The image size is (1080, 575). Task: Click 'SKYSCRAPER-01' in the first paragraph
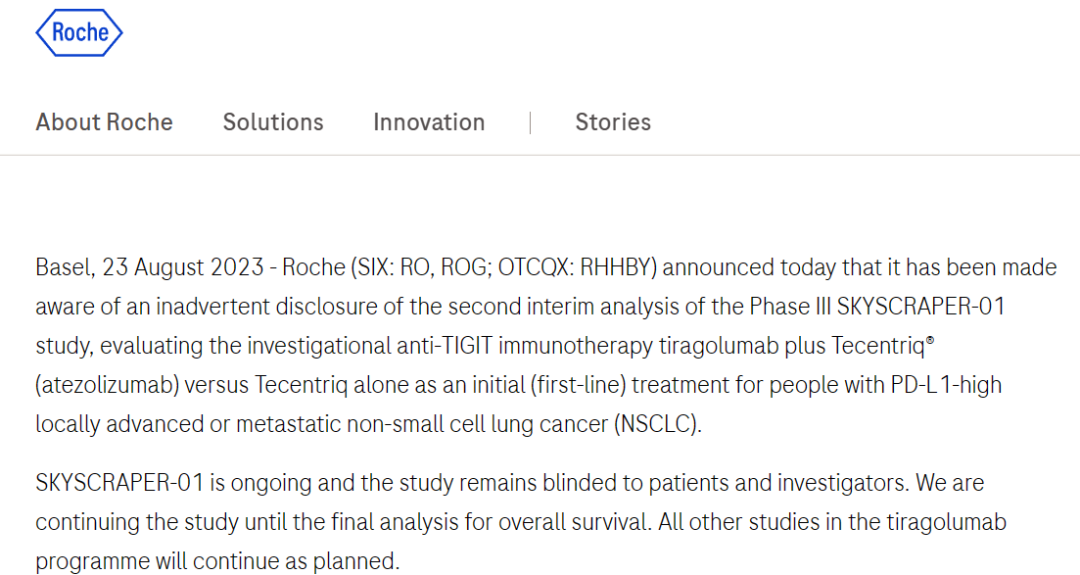(x=921, y=306)
